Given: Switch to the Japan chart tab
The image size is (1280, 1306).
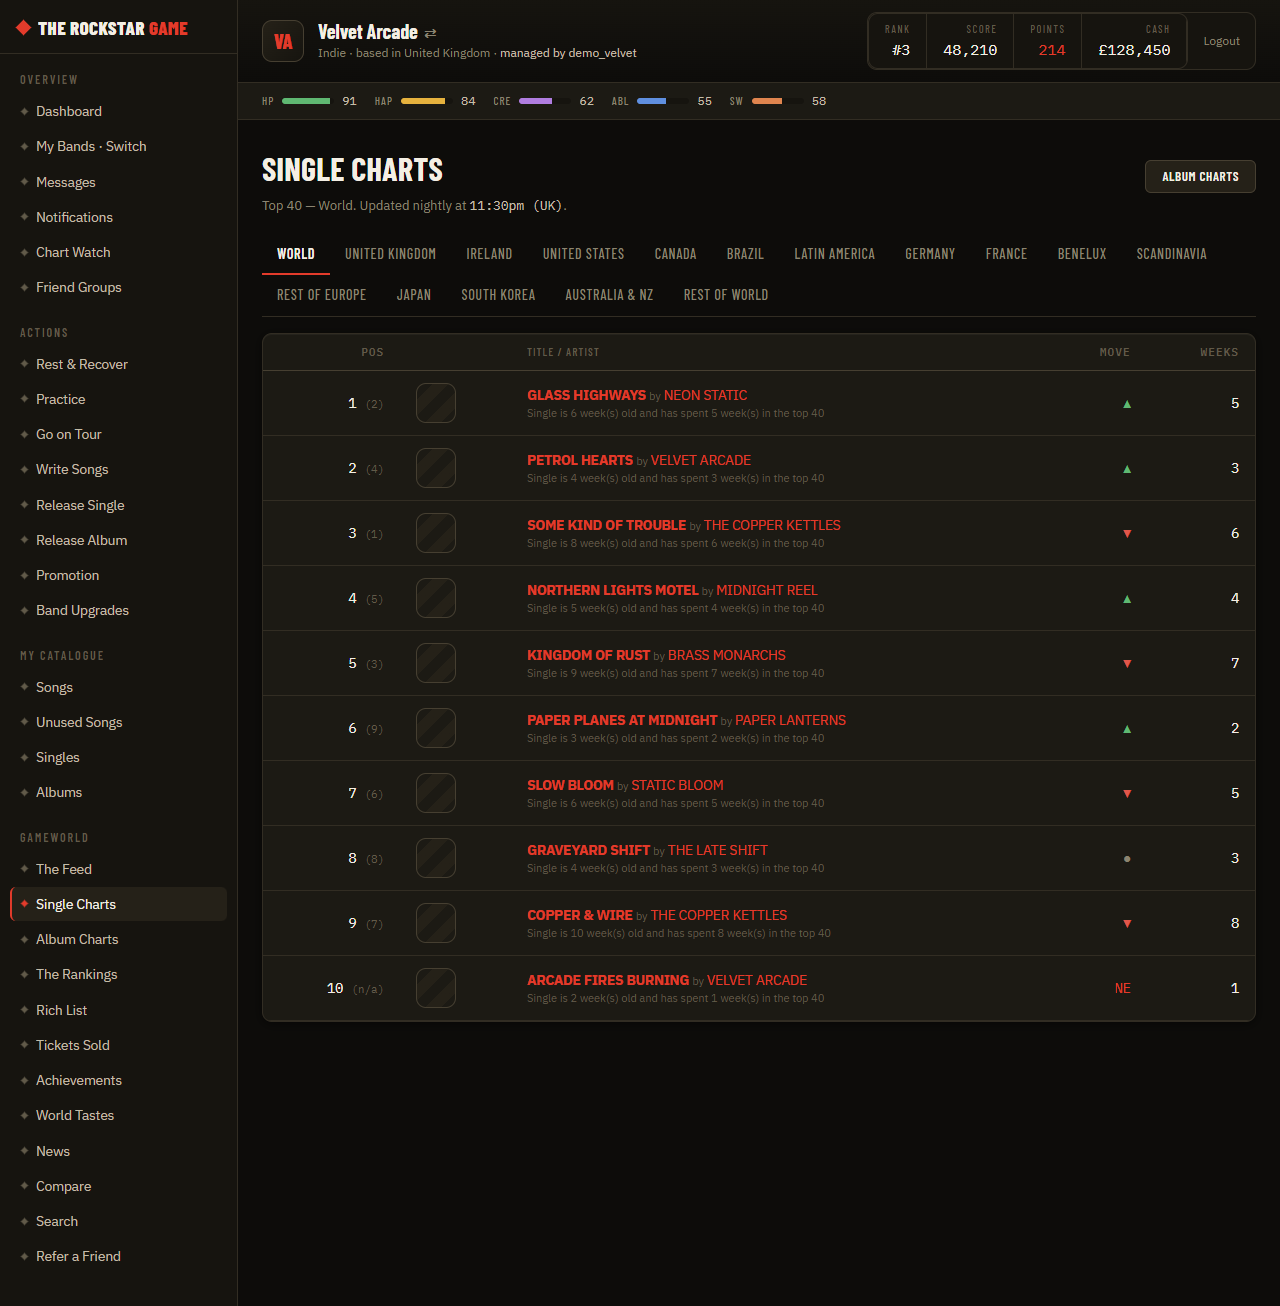Looking at the screenshot, I should coord(413,295).
